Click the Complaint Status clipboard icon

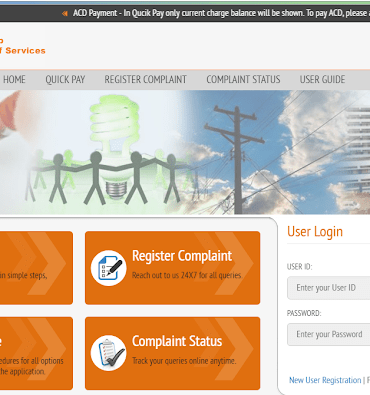pyautogui.click(x=108, y=353)
